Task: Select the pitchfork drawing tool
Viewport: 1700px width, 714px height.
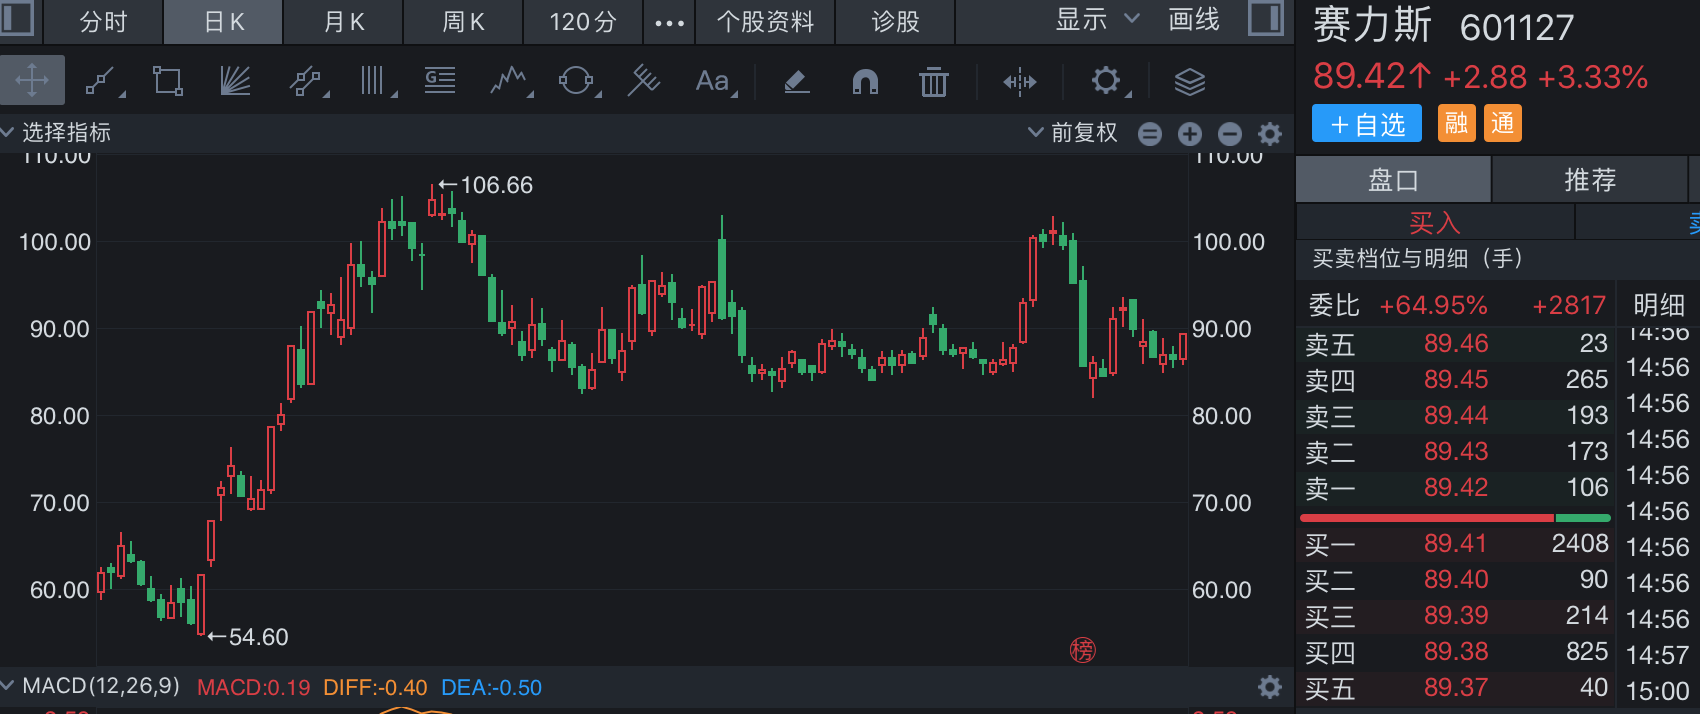Action: 644,81
